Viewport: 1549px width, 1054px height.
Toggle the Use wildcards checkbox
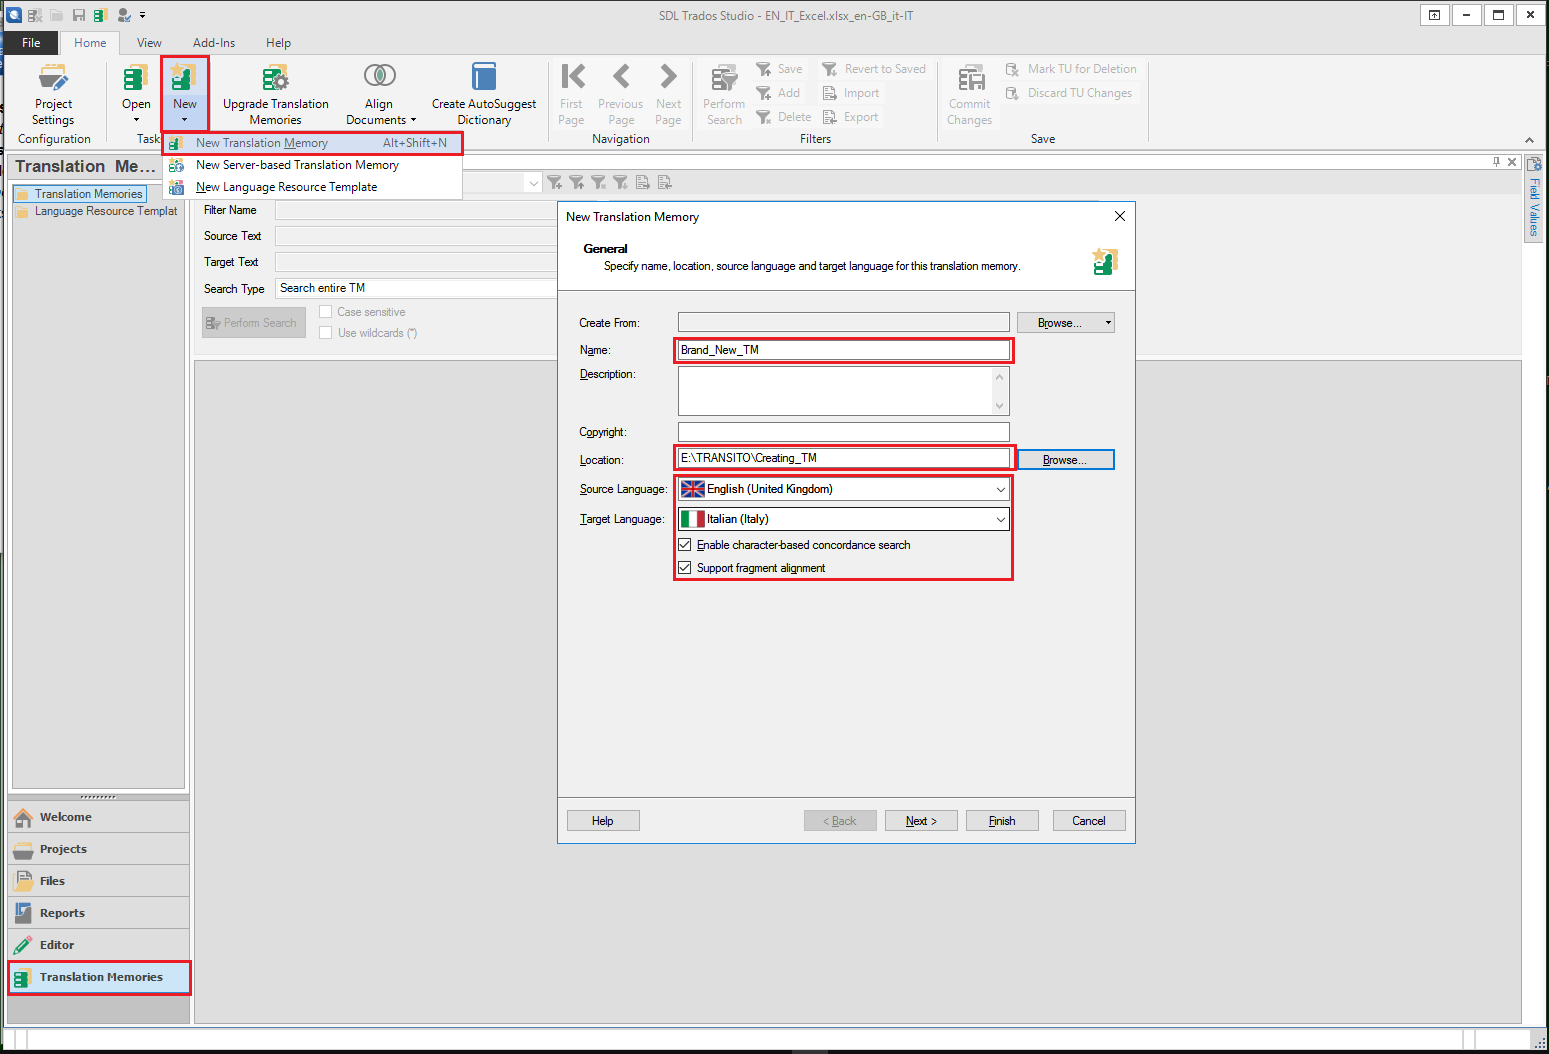[325, 333]
